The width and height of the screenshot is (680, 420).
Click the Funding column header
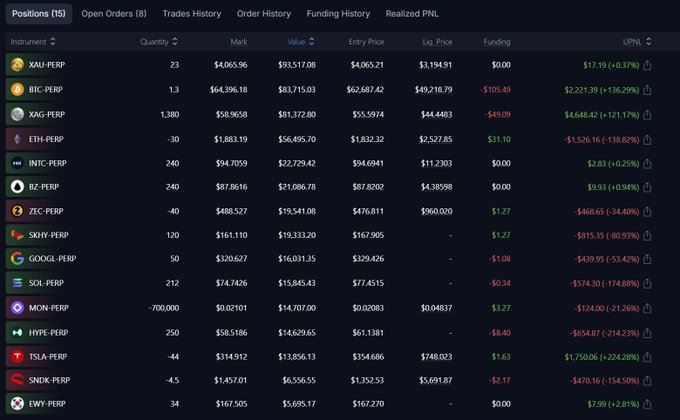497,42
